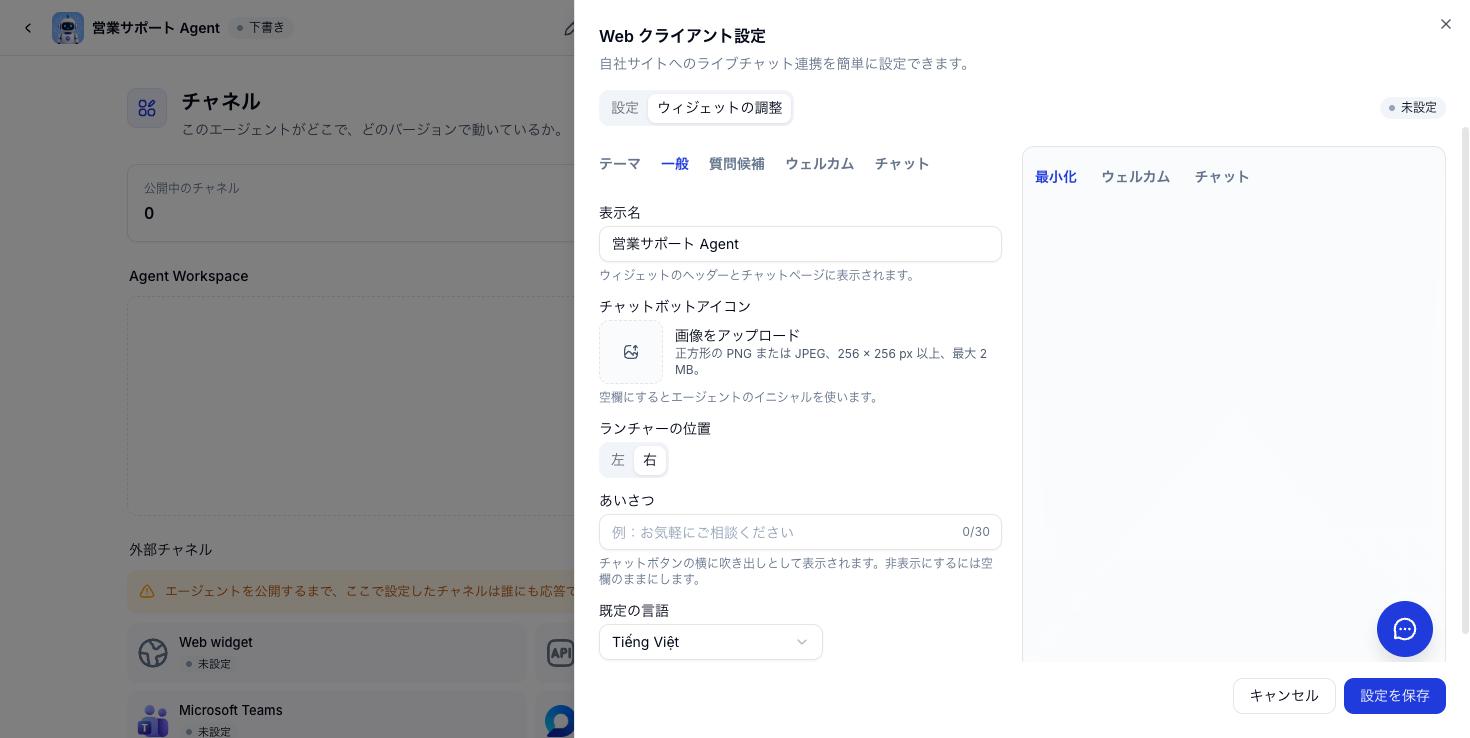Show the チャット preview tab
1470x738 pixels.
[1222, 177]
